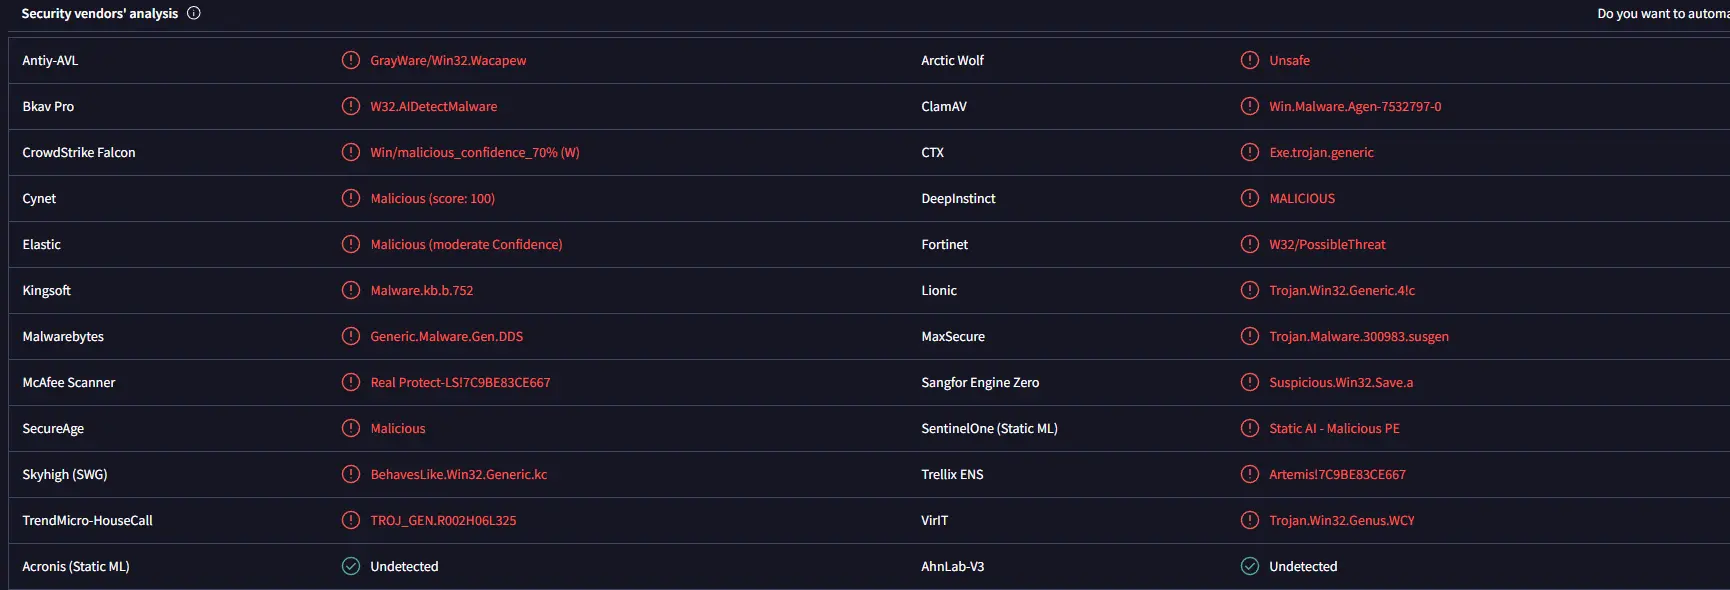Click the green check icon for AhnLab-V3
Screen dimensions: 1730x590
(1250, 566)
